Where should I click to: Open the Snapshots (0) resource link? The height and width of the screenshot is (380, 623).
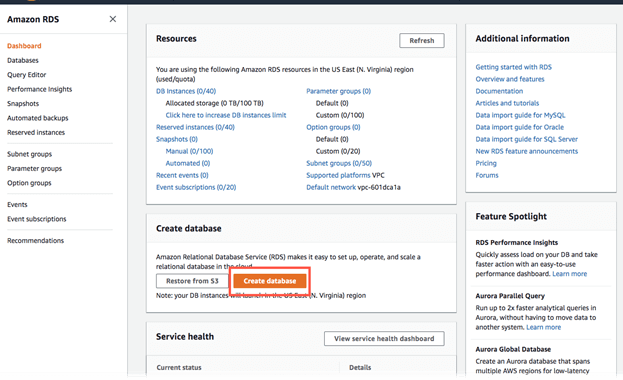coord(176,139)
